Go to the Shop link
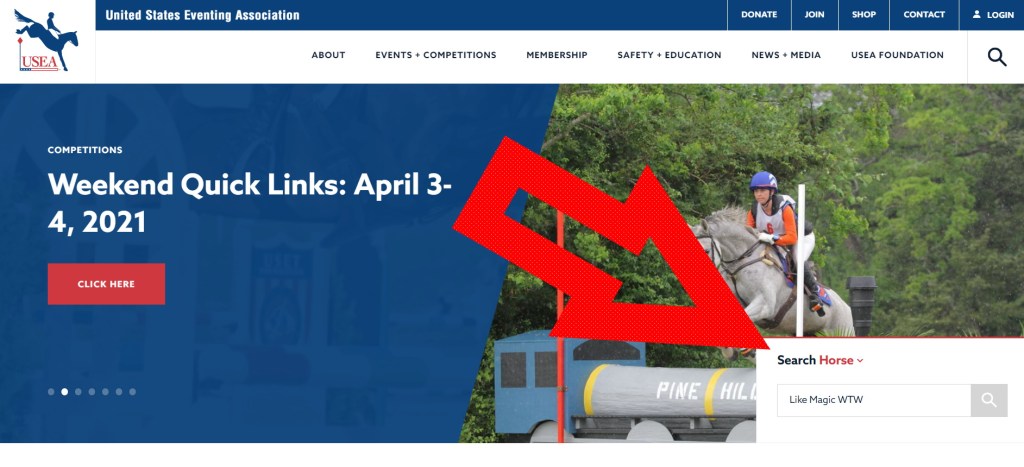Viewport: 1024px width, 467px height. [x=863, y=14]
